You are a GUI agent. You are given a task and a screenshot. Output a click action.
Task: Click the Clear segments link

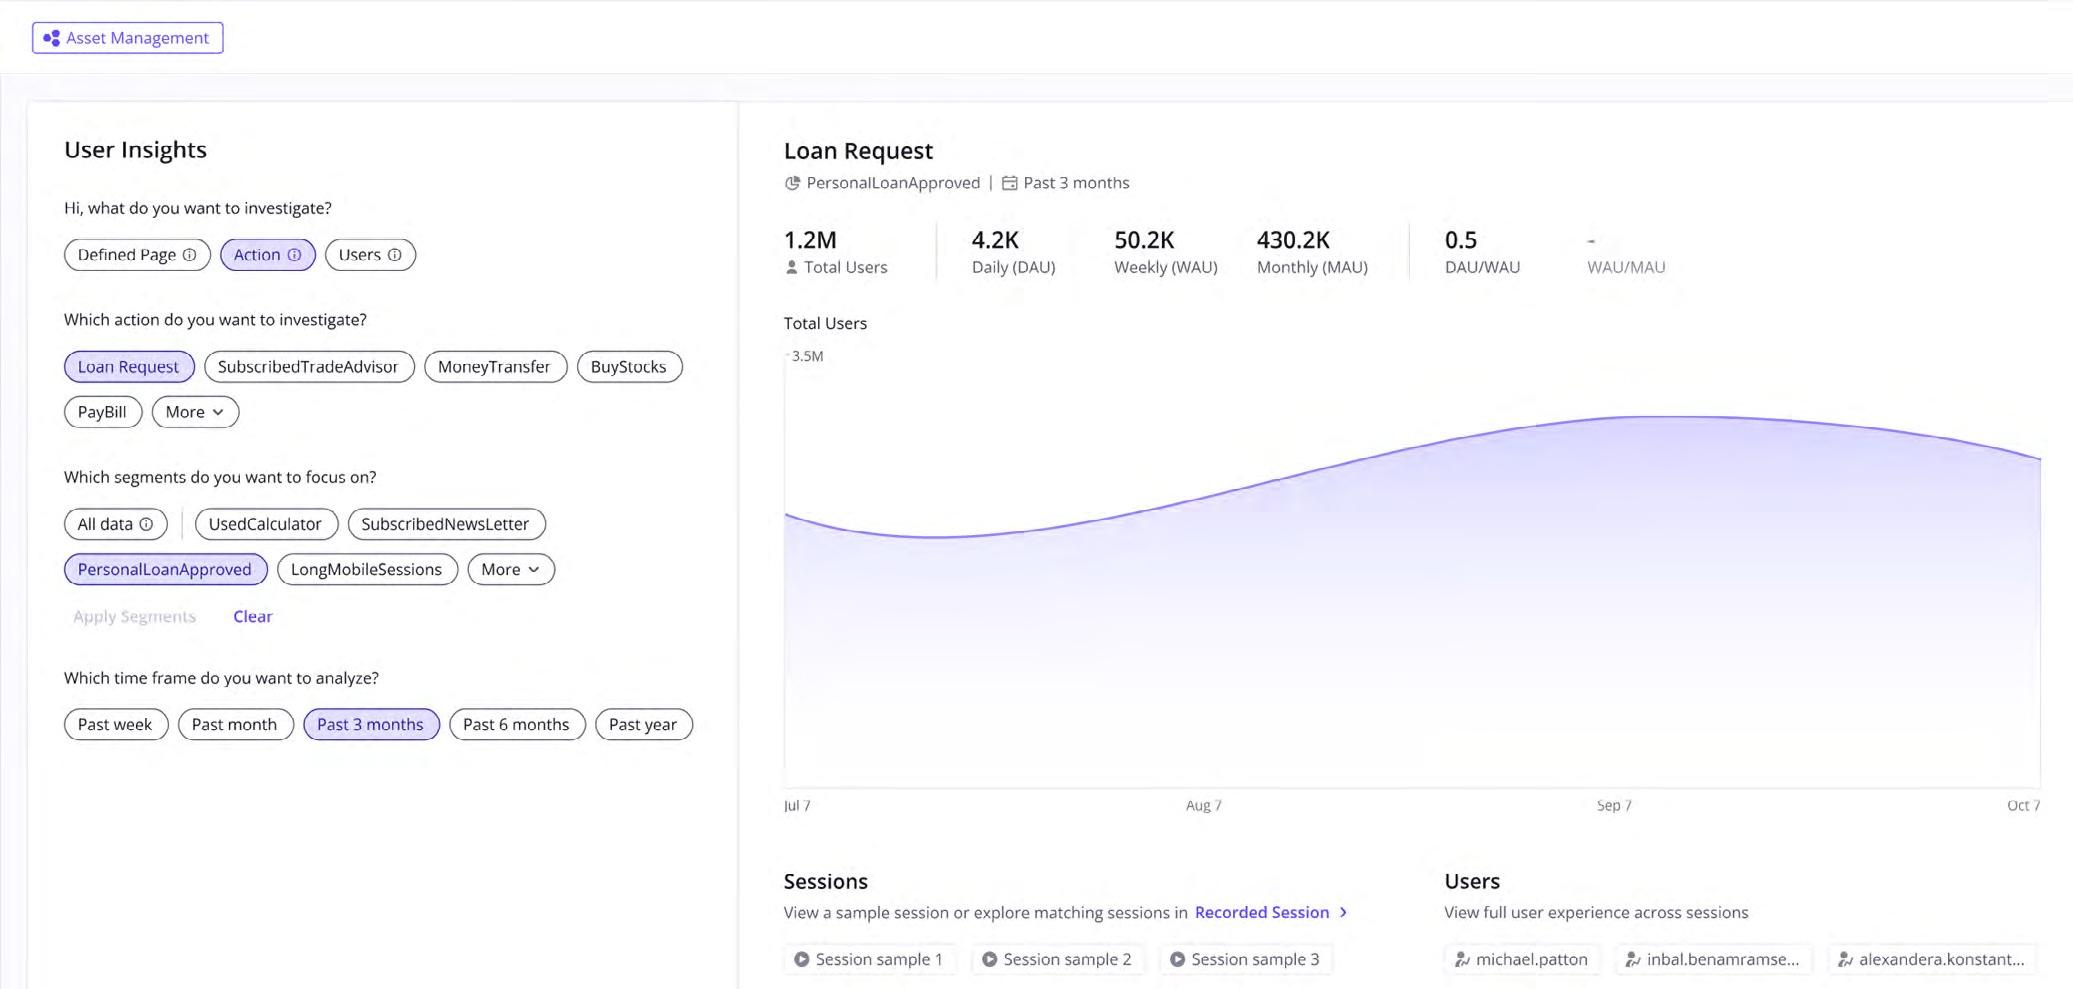click(x=253, y=616)
